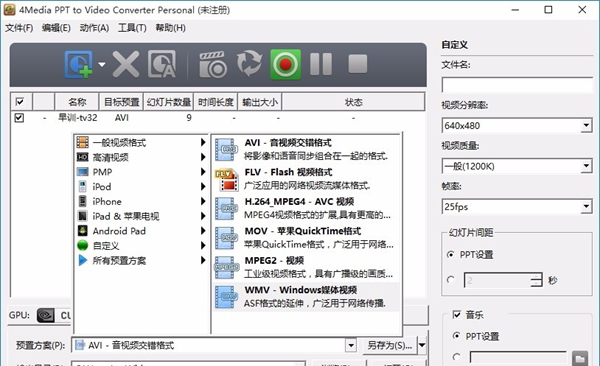Toggle the checkbox for the 早训-tv32 row
Image resolution: width=600 pixels, height=366 pixels.
click(19, 118)
